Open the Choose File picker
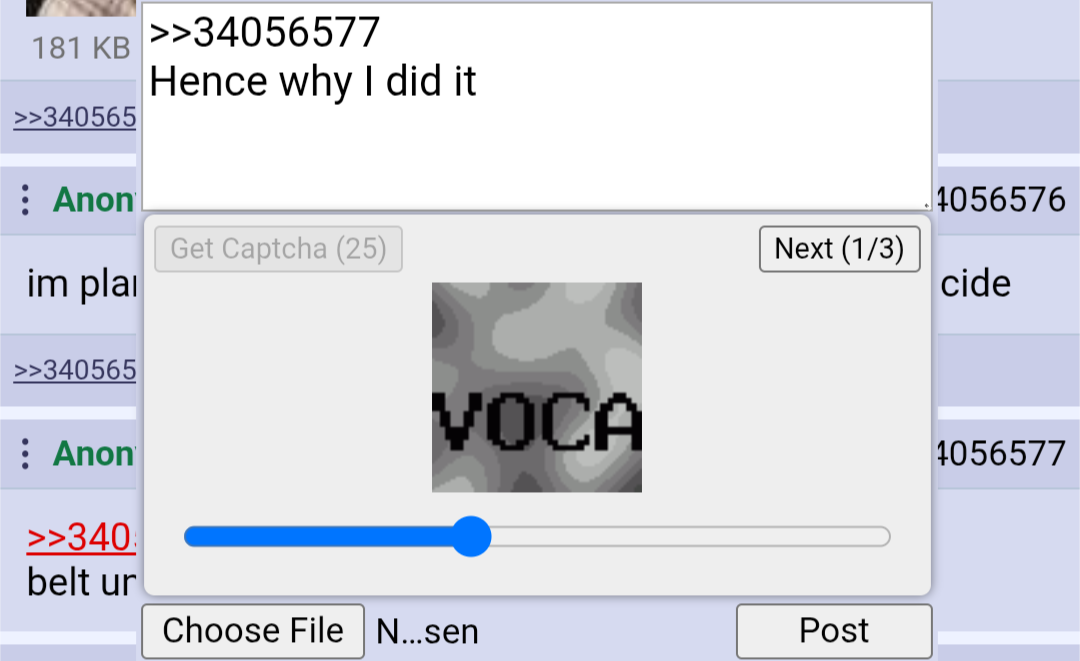This screenshot has height=661, width=1080. [253, 631]
